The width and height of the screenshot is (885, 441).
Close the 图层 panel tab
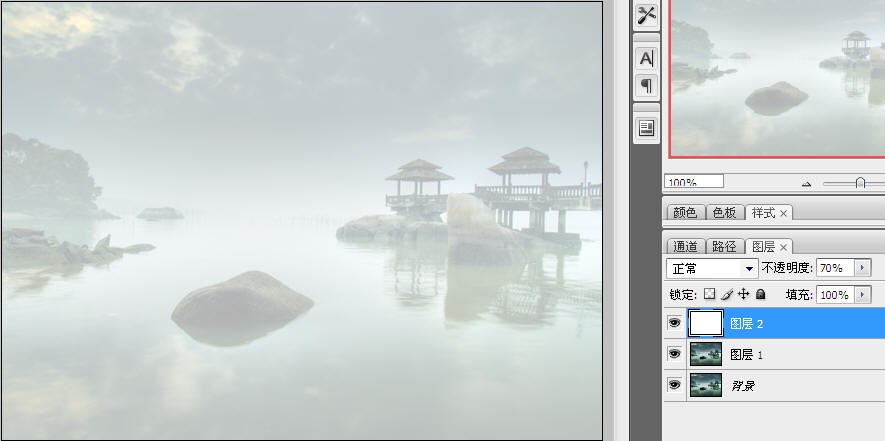(783, 247)
